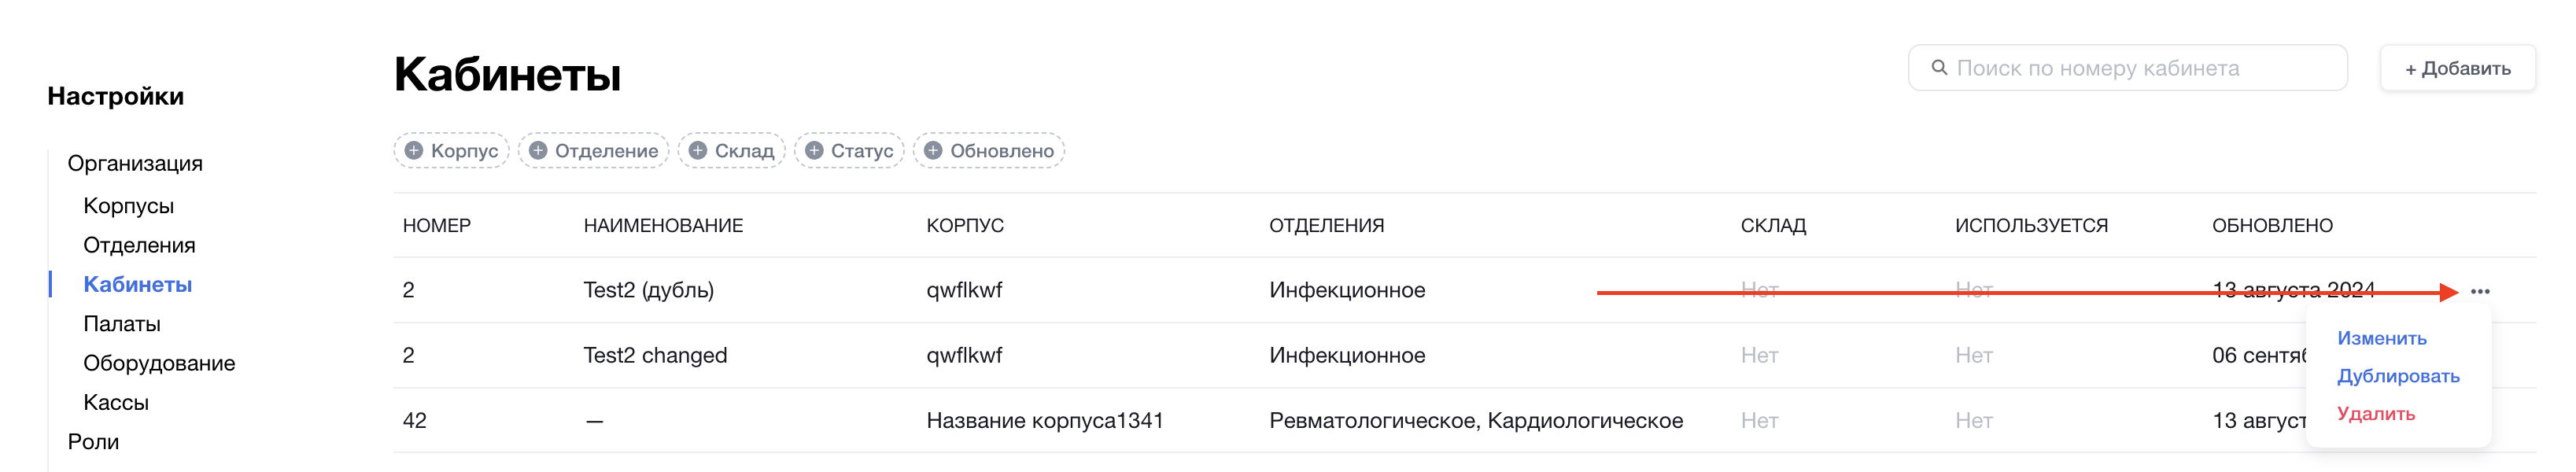Click plus icon on Отделение filter

click(x=538, y=151)
